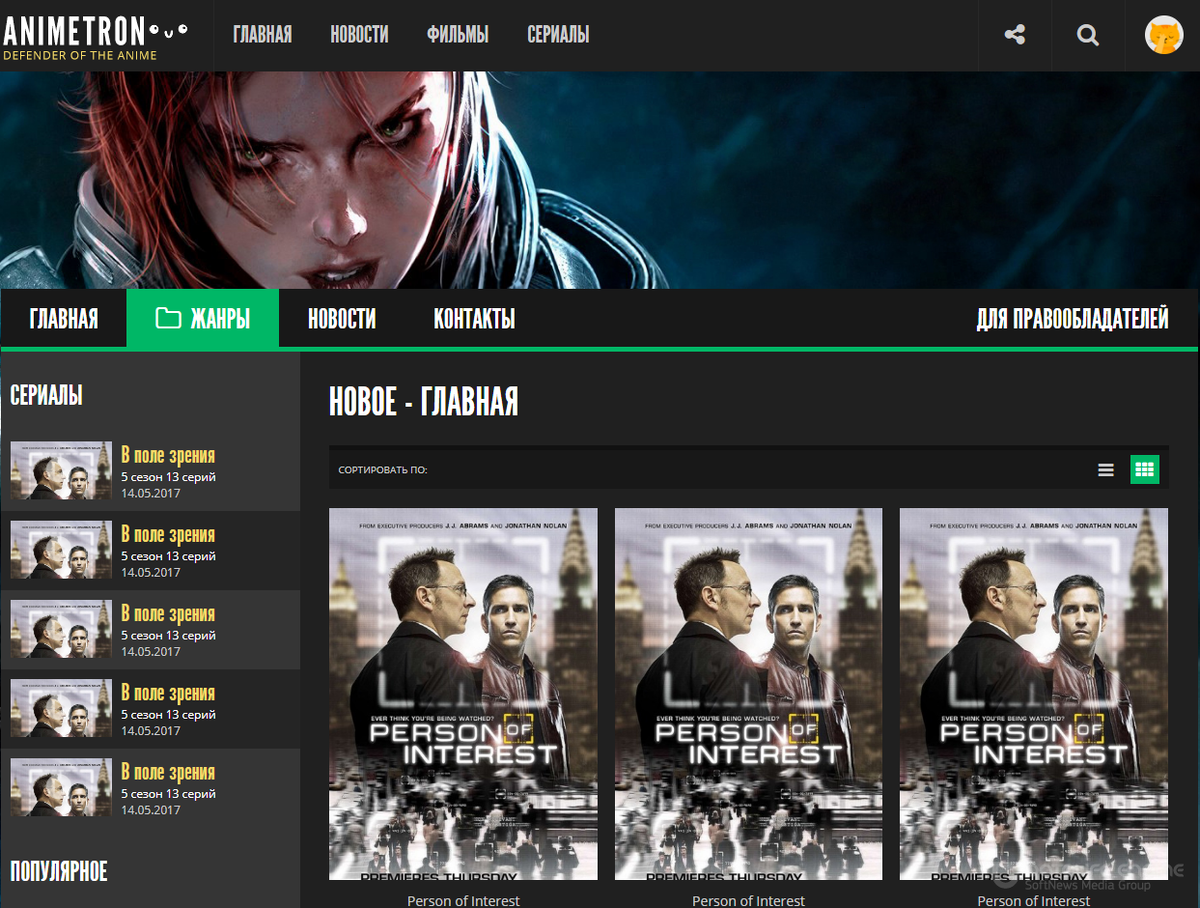Go to ФИЛЬМЫ in the header

click(457, 35)
